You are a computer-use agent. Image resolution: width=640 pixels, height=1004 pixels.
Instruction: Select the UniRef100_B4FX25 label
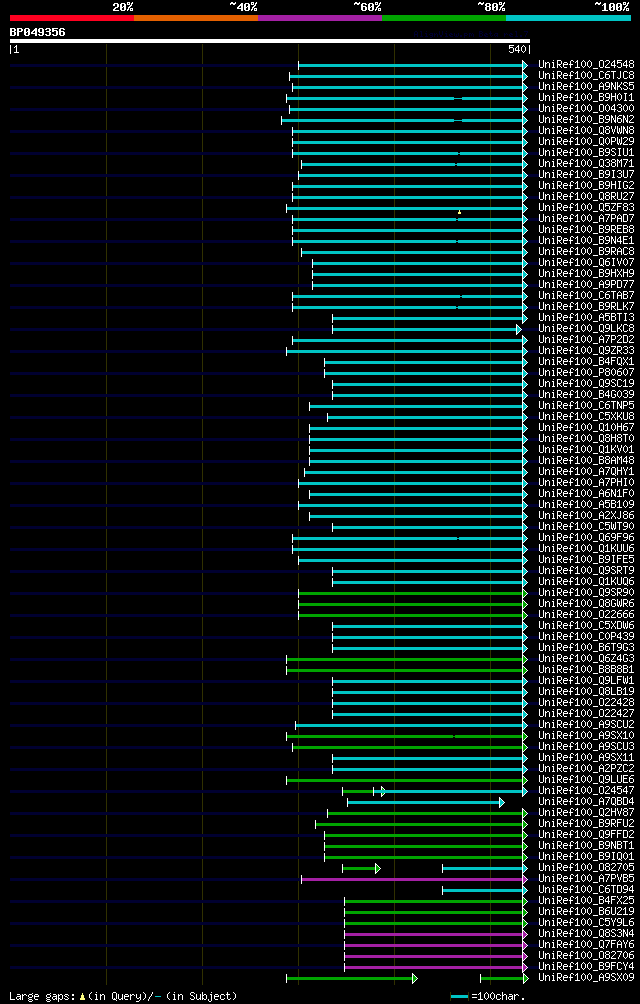(586, 901)
